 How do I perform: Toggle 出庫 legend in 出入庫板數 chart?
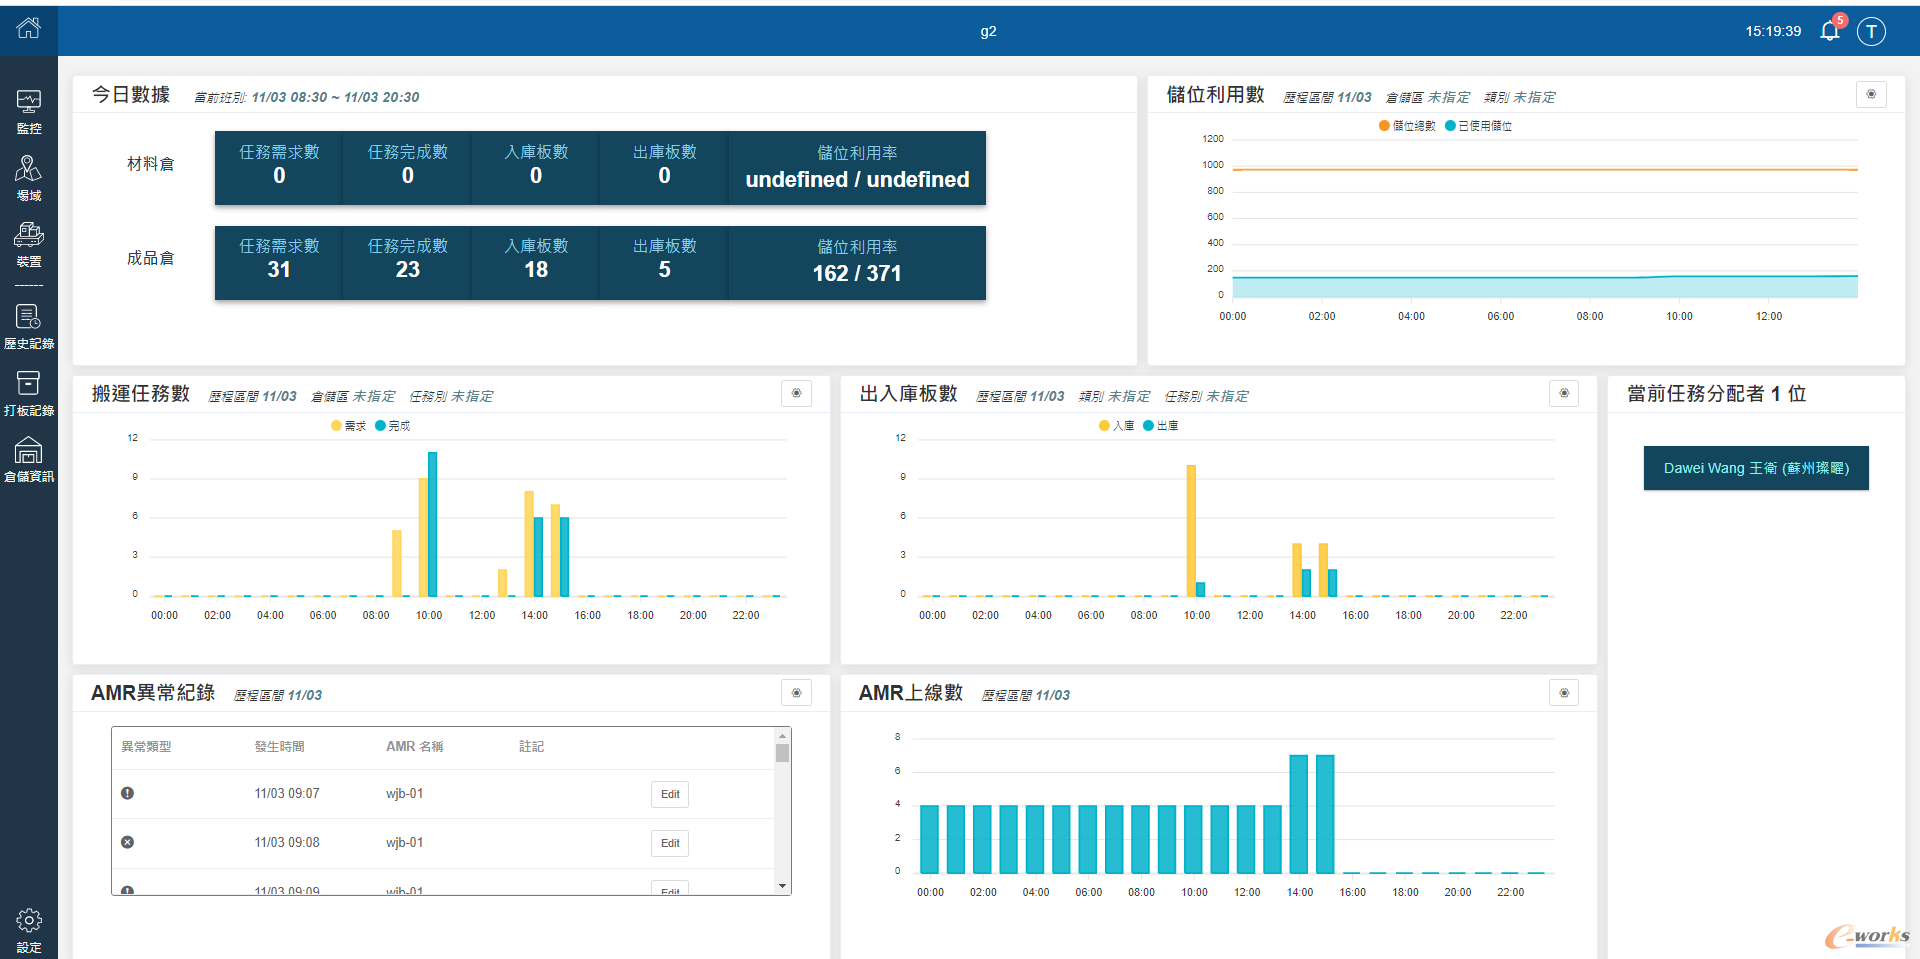(1160, 426)
